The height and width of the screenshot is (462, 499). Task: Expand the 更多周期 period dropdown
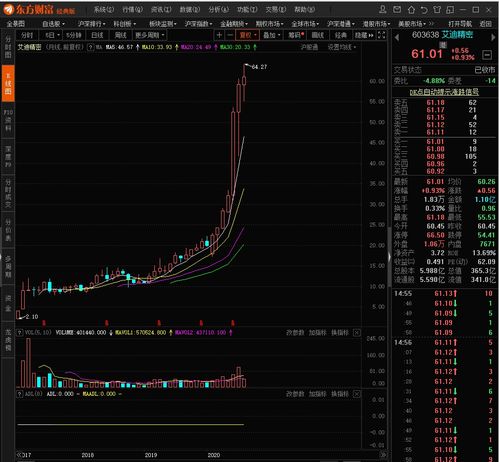(x=150, y=35)
